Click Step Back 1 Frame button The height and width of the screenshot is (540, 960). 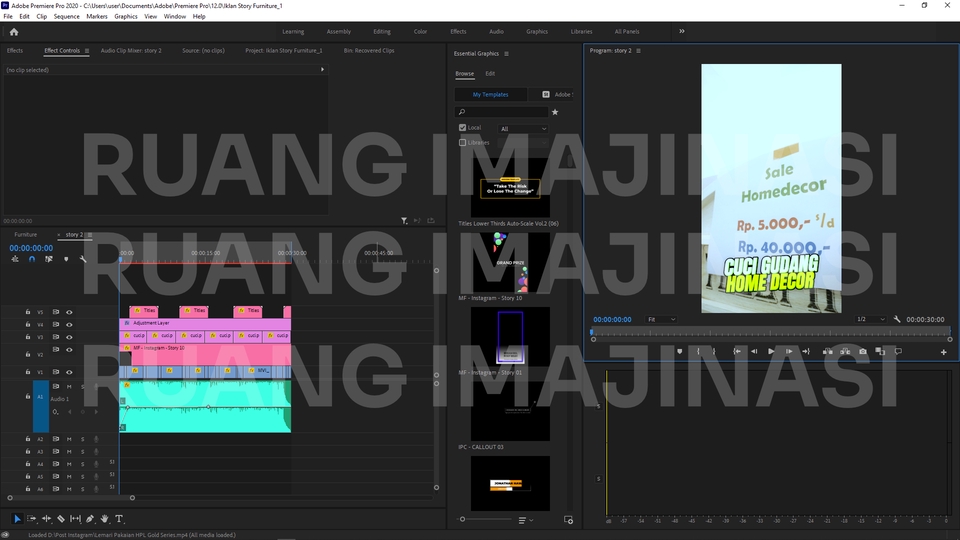pyautogui.click(x=754, y=351)
